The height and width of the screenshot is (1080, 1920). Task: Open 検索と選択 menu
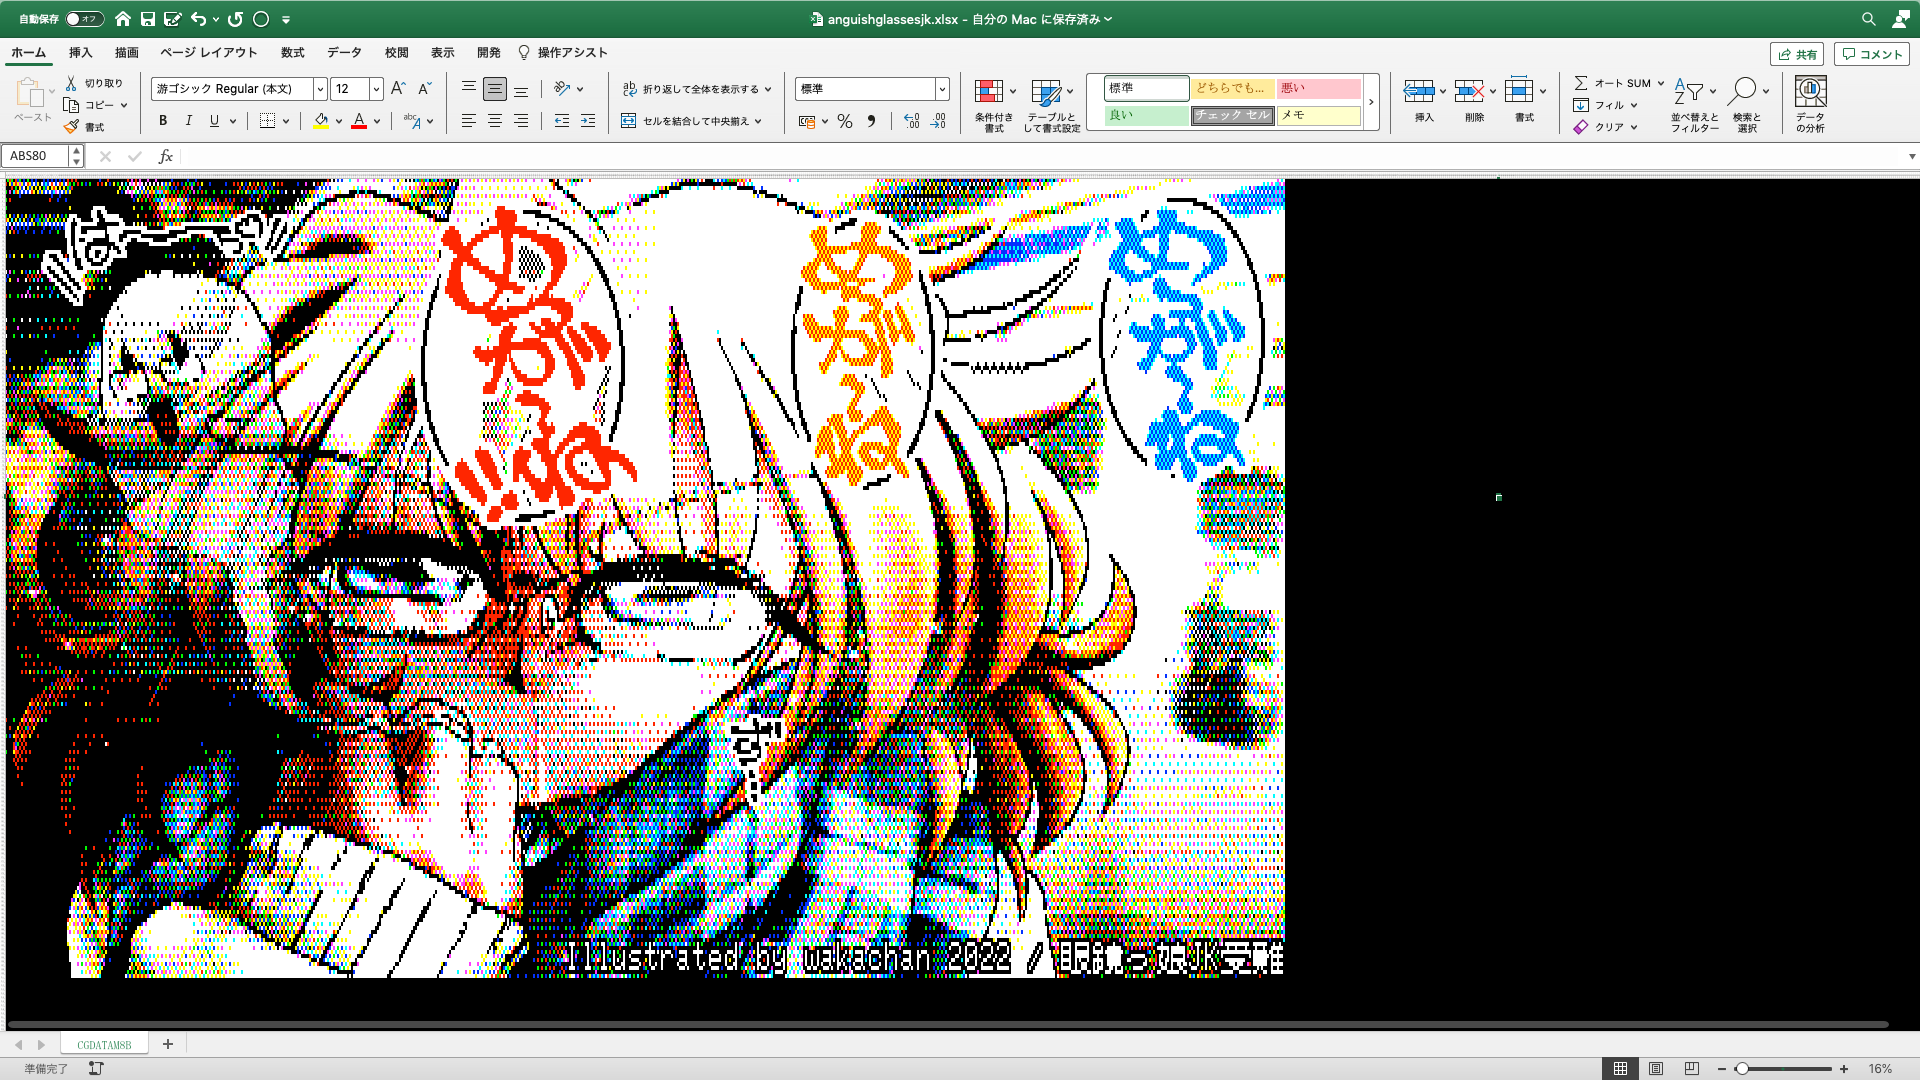pyautogui.click(x=1747, y=105)
